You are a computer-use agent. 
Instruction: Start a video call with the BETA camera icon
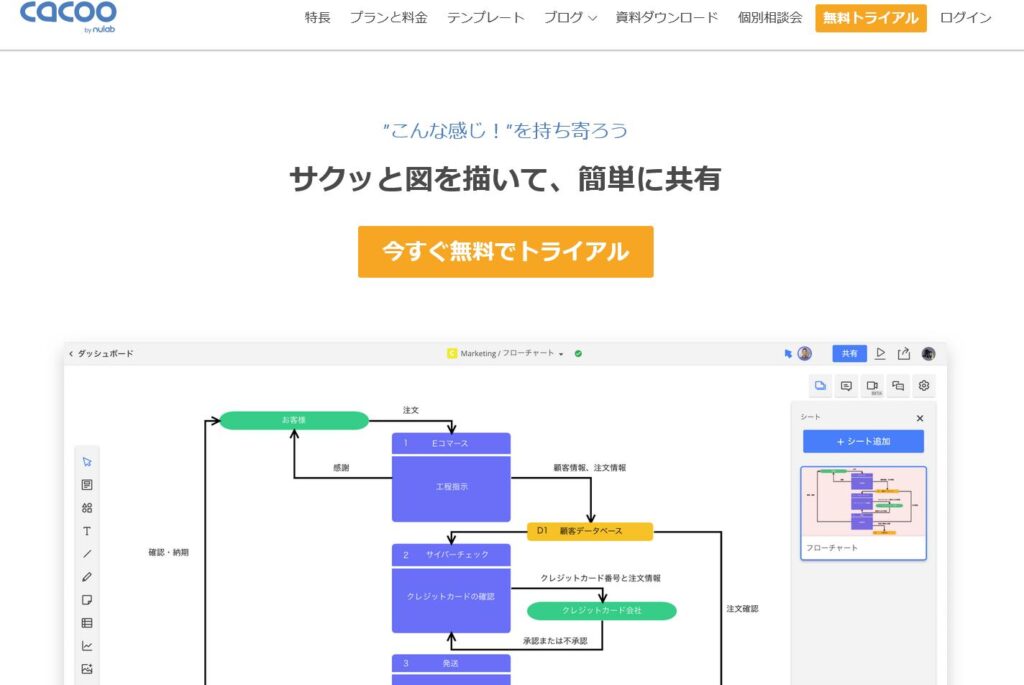(872, 385)
